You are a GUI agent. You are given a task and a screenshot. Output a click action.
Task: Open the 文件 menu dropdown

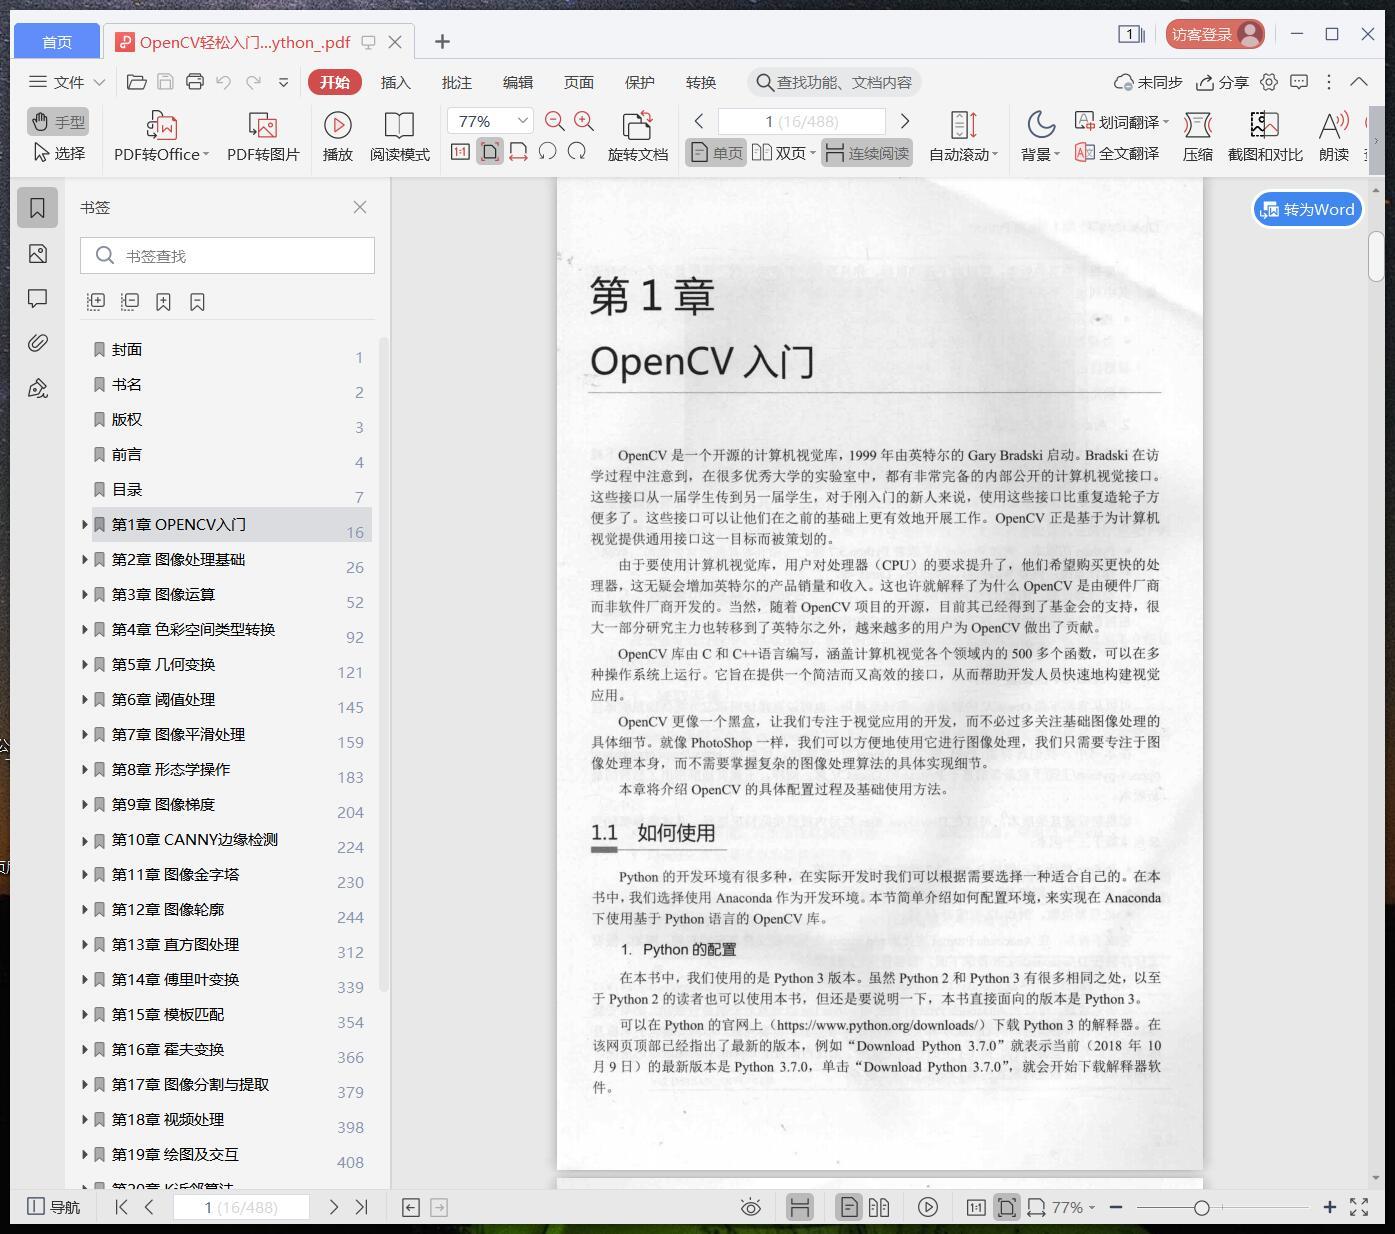(x=67, y=82)
